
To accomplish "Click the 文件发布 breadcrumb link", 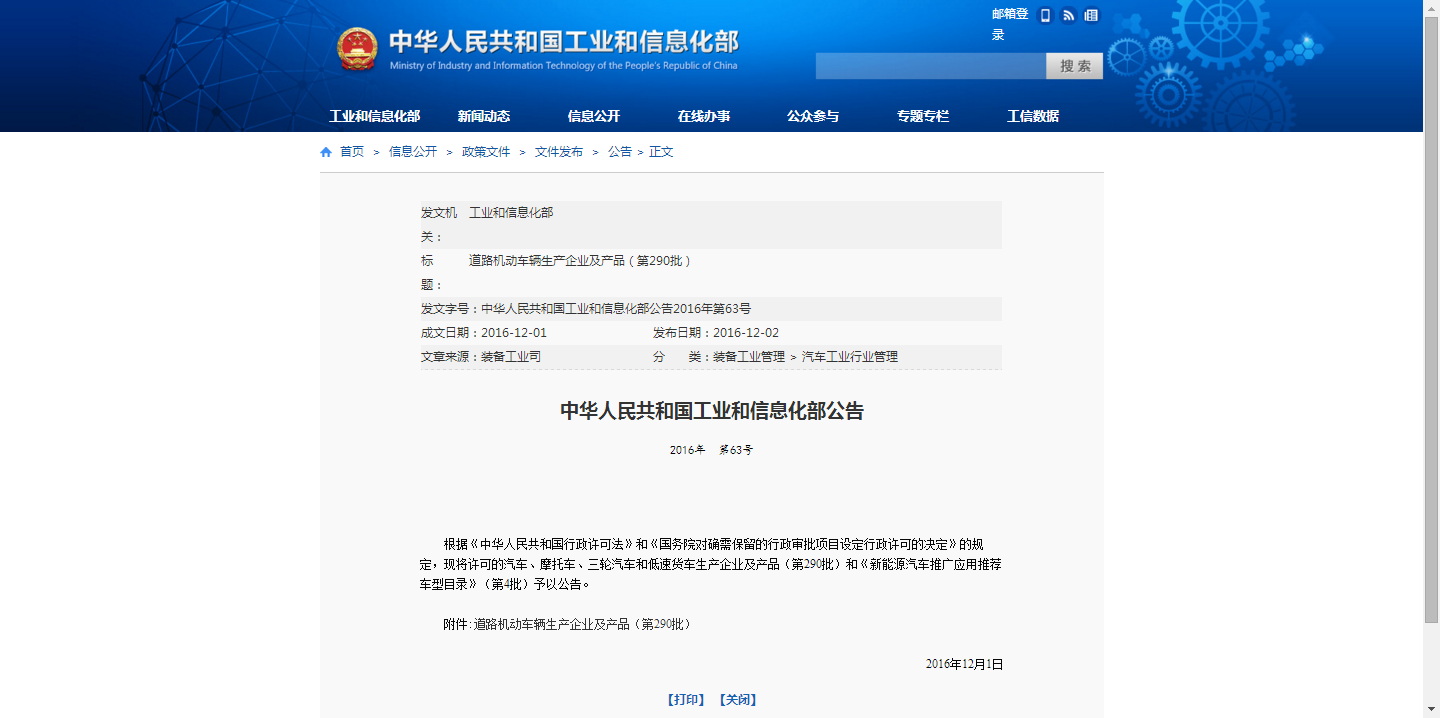I will [x=559, y=152].
